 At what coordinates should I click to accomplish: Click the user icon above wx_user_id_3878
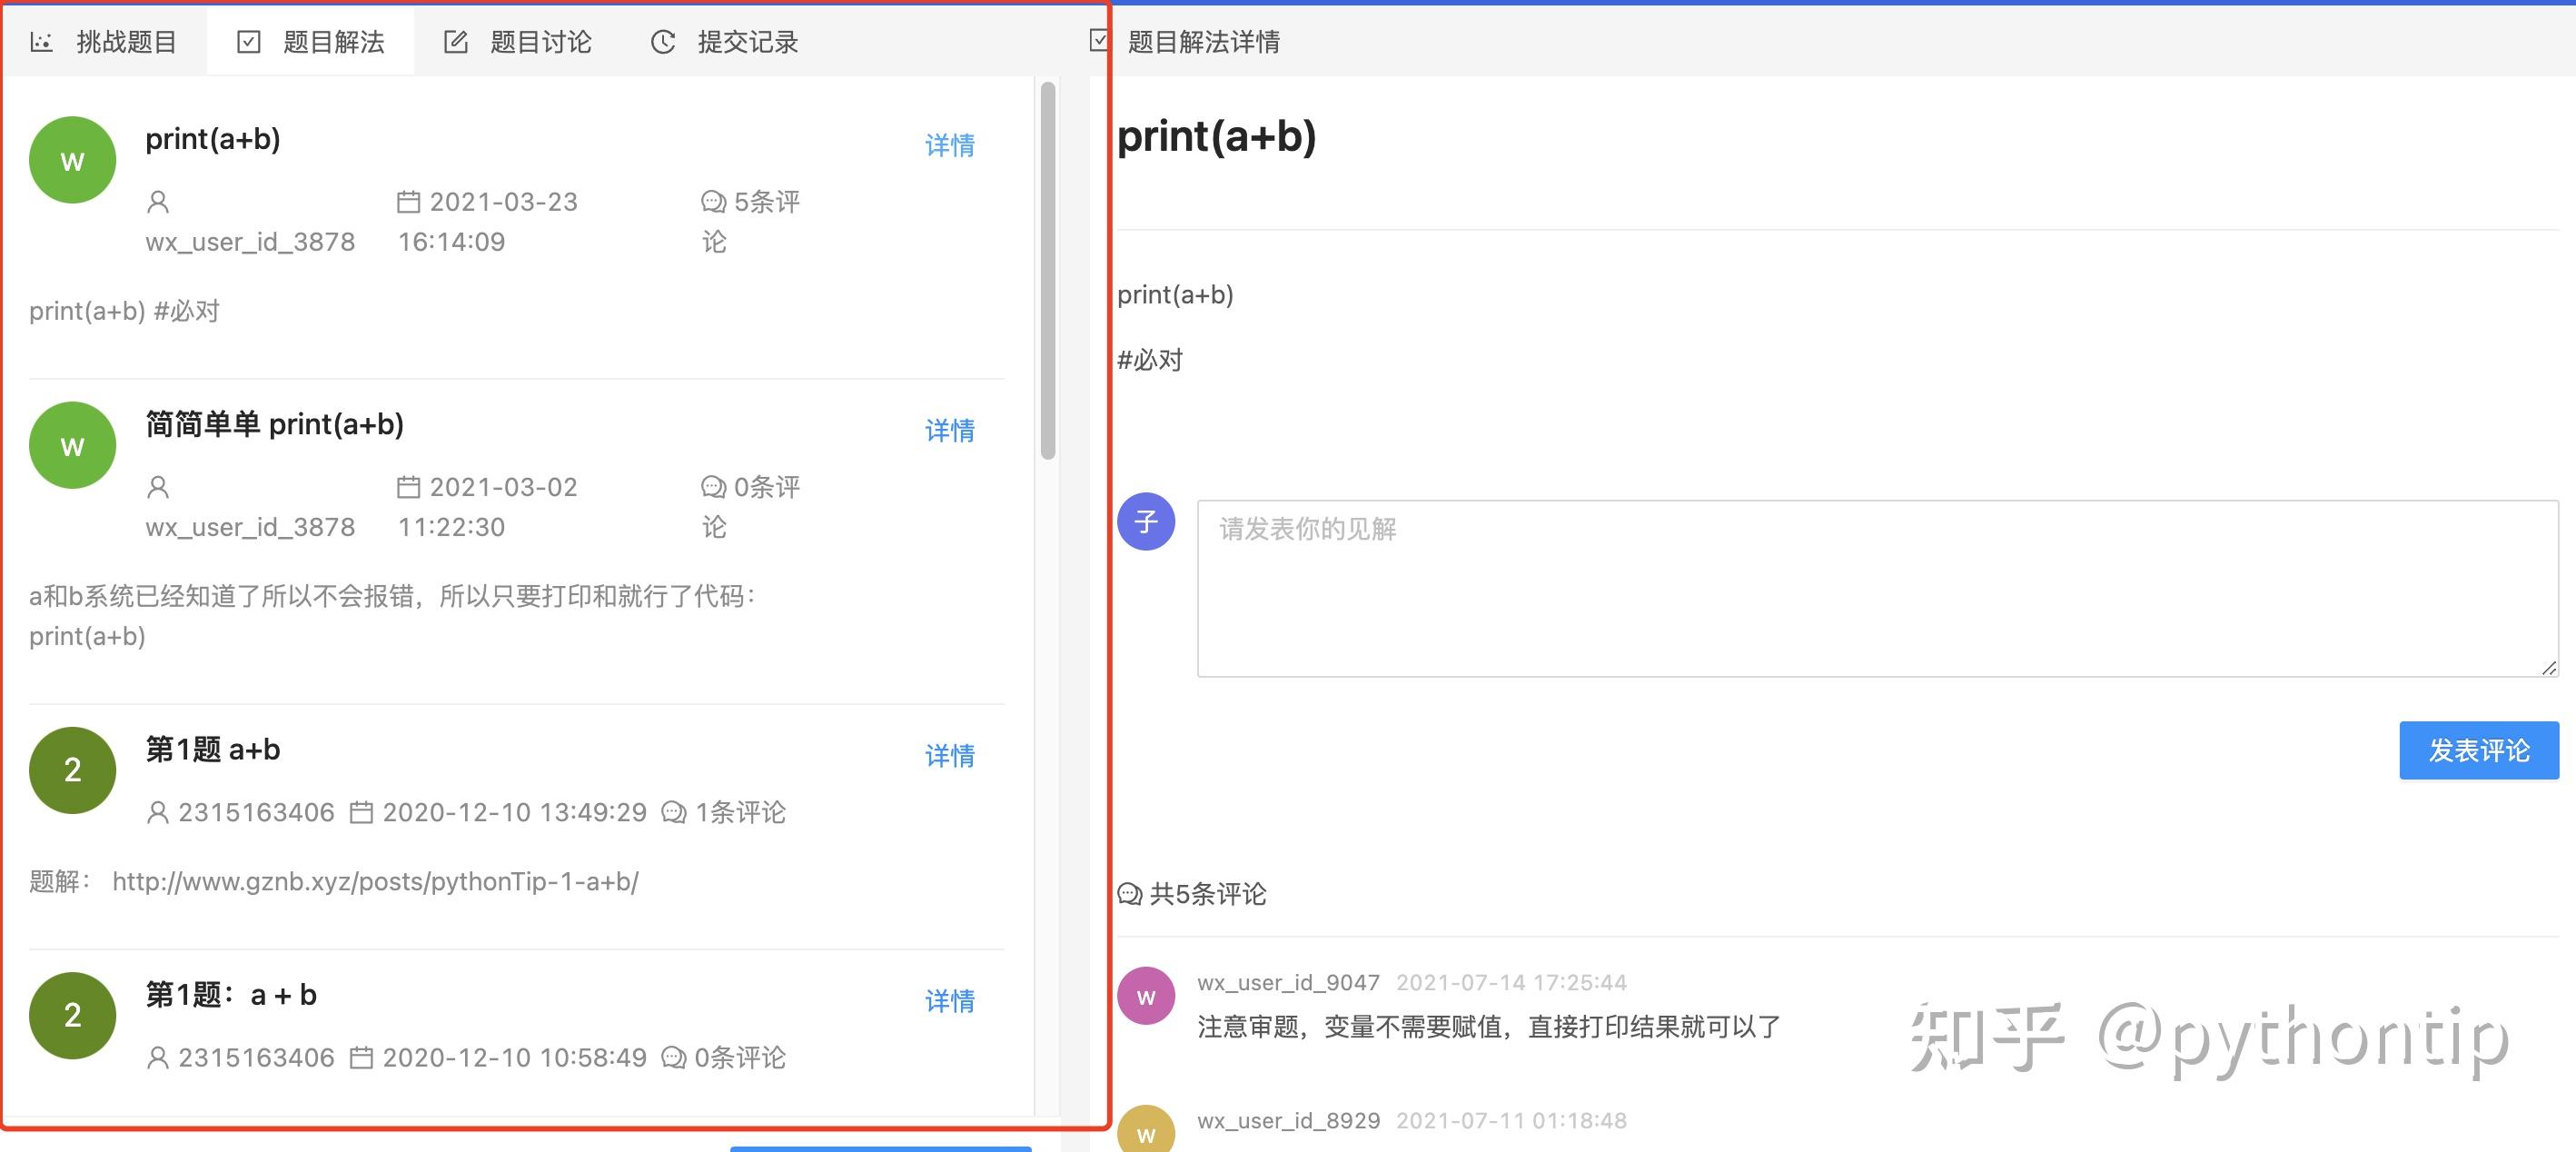(x=158, y=201)
